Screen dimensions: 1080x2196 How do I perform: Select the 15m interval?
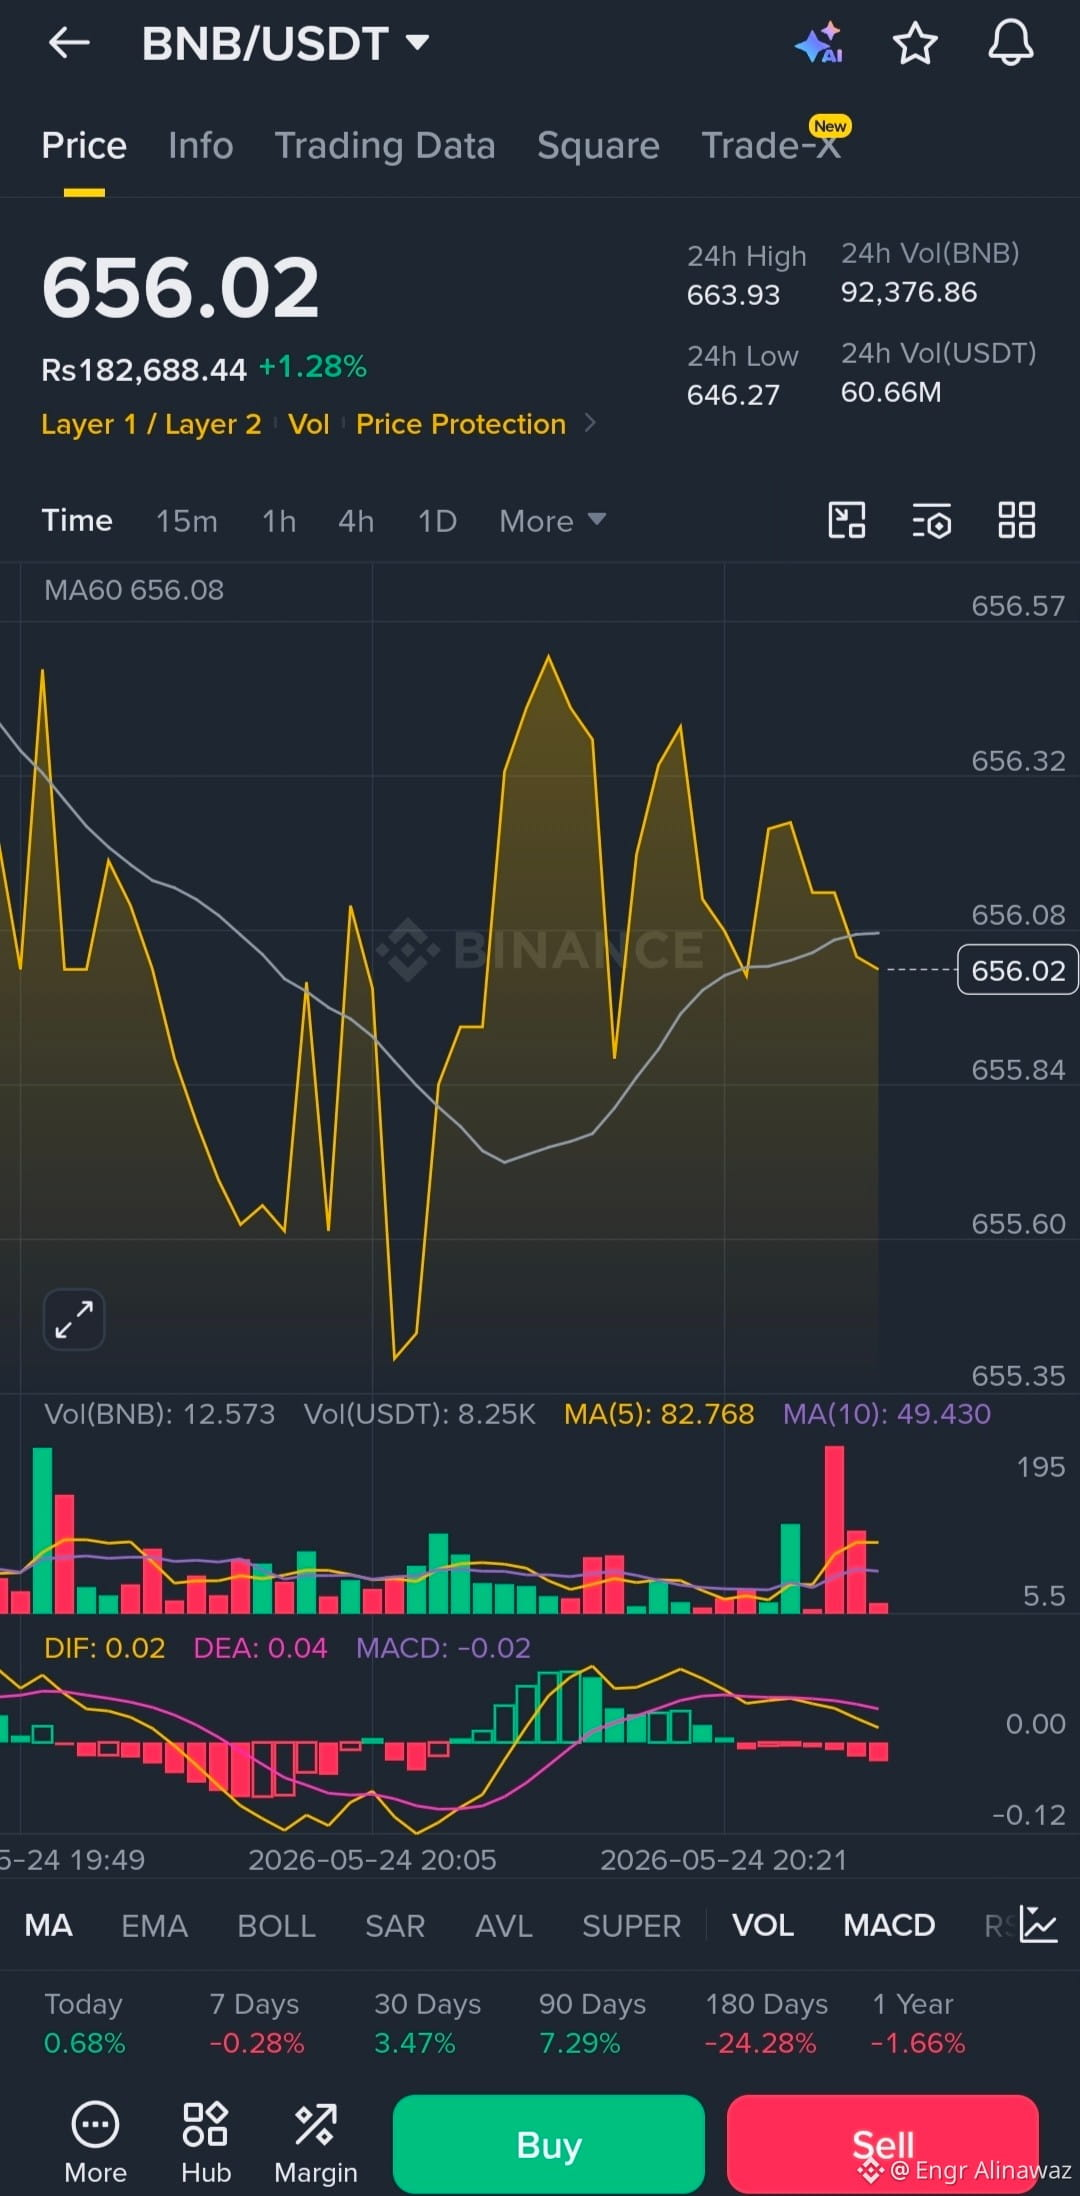tap(186, 521)
